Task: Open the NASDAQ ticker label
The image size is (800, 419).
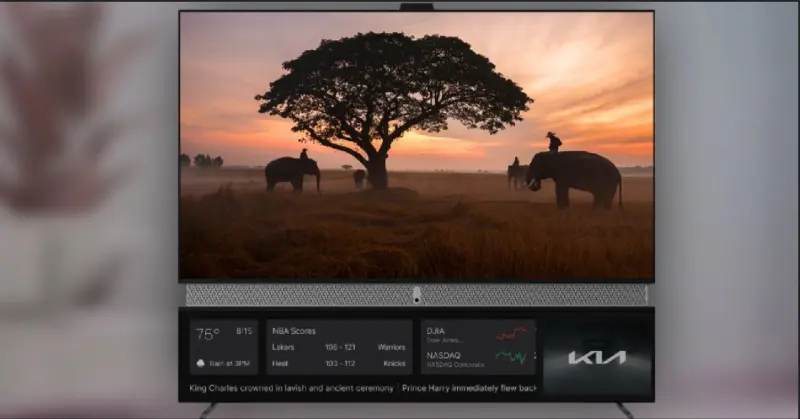Action: click(x=443, y=355)
